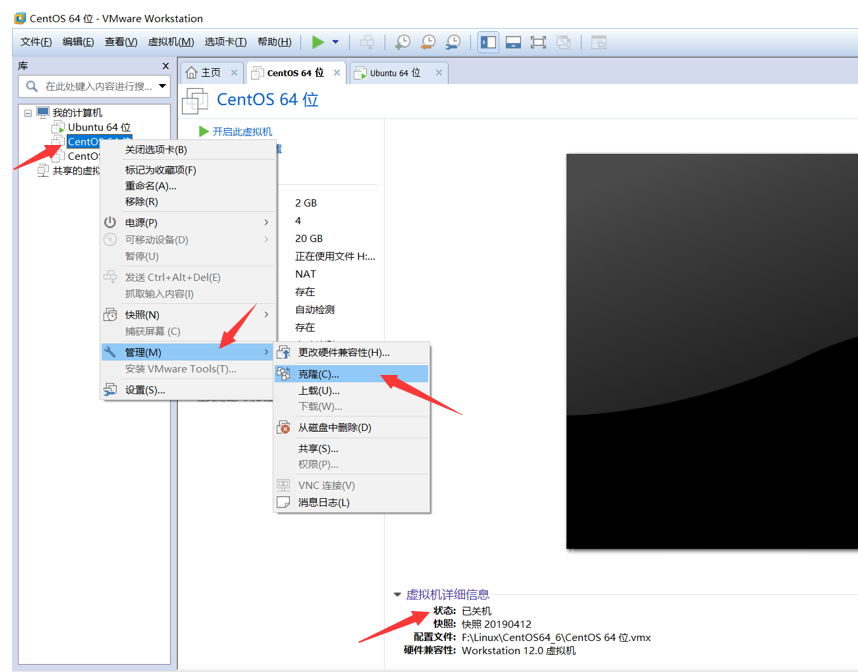
Task: Select Ubuntu 64 位 in the library tree
Action: tap(99, 127)
